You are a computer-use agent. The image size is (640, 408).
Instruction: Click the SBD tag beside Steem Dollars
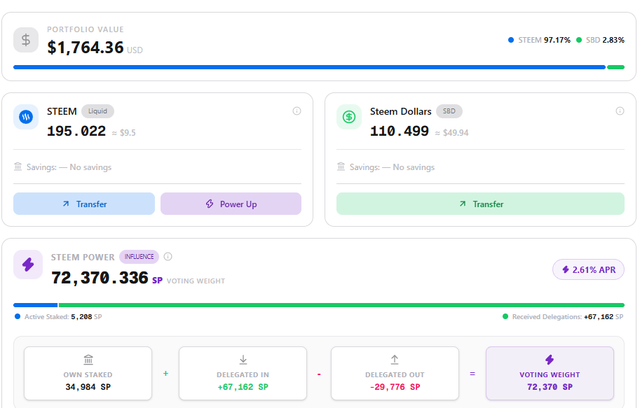tap(449, 111)
